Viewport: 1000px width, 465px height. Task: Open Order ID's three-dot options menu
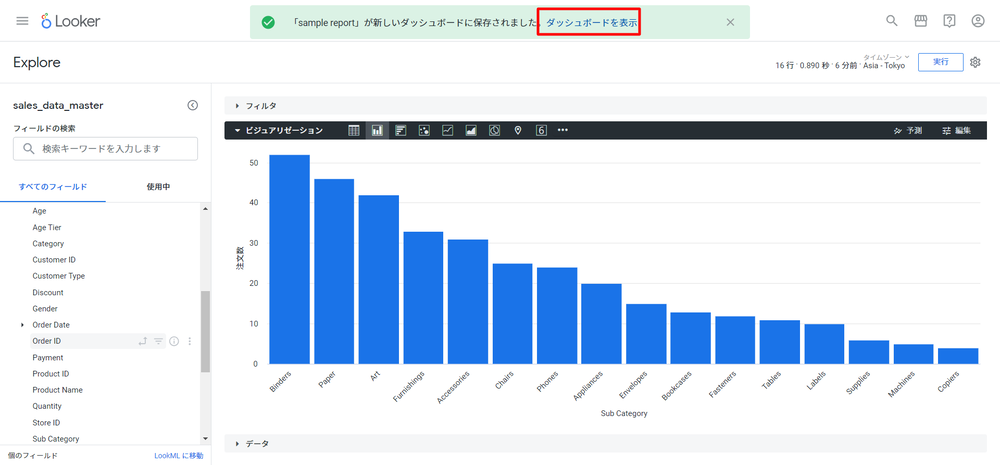click(189, 341)
